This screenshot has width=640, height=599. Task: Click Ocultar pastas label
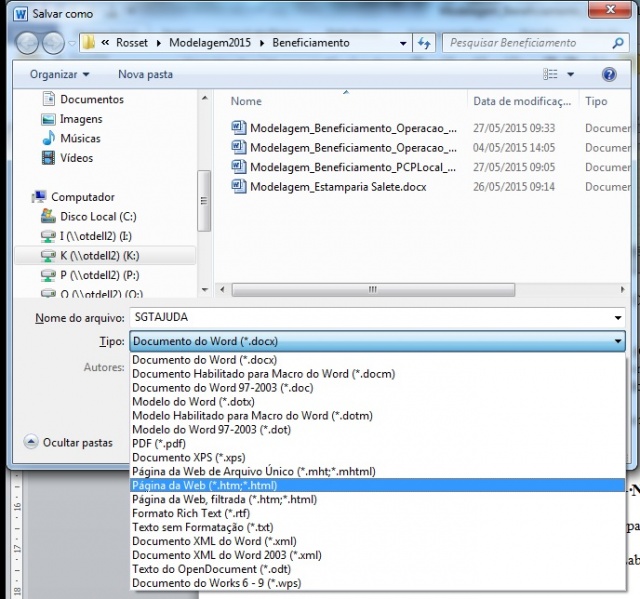click(78, 442)
